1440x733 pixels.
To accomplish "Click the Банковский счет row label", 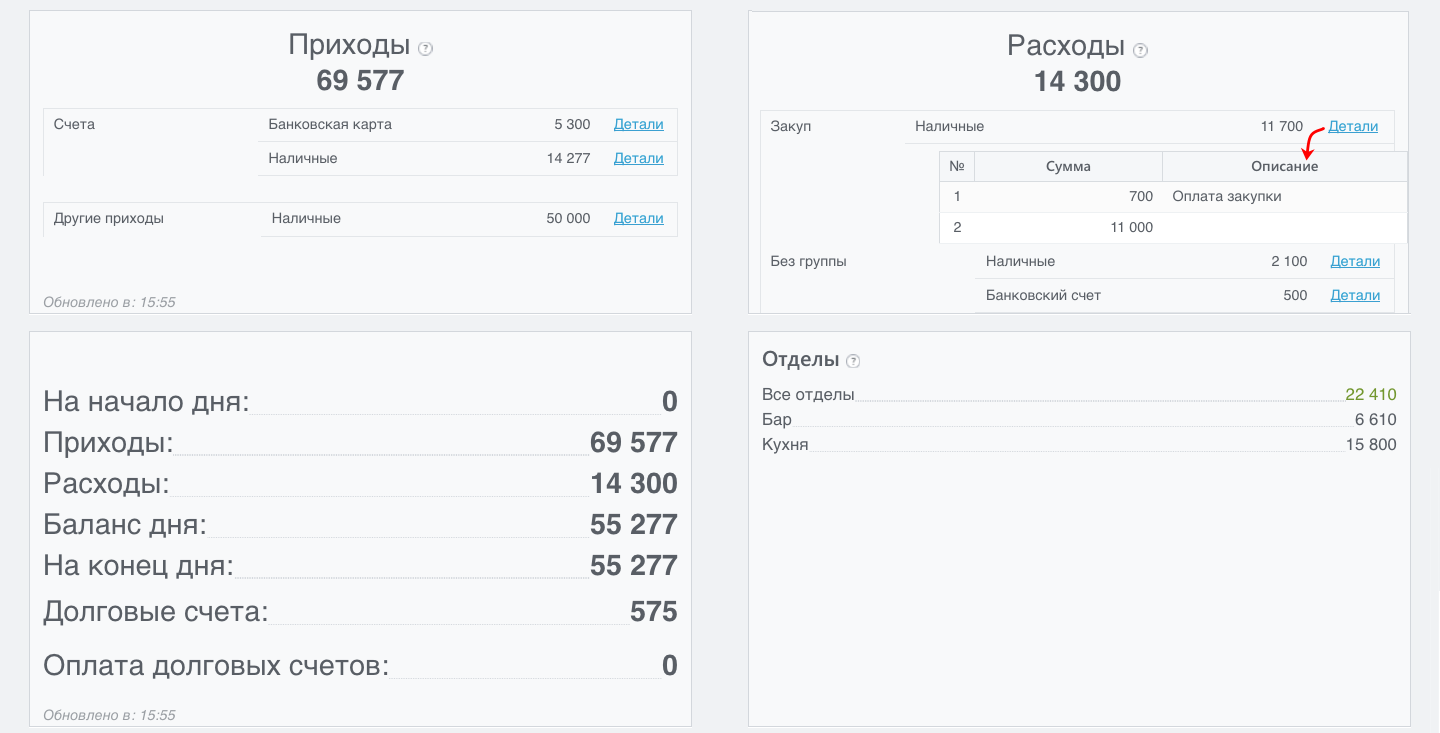I will pos(1043,295).
